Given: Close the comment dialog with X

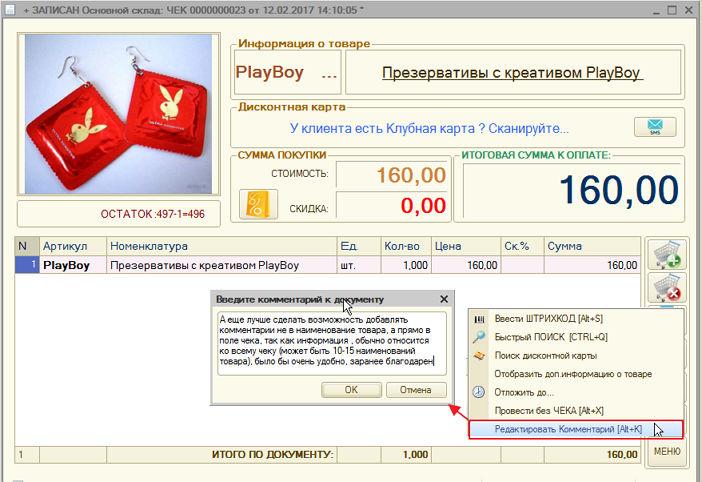Looking at the screenshot, I should click(x=444, y=299).
